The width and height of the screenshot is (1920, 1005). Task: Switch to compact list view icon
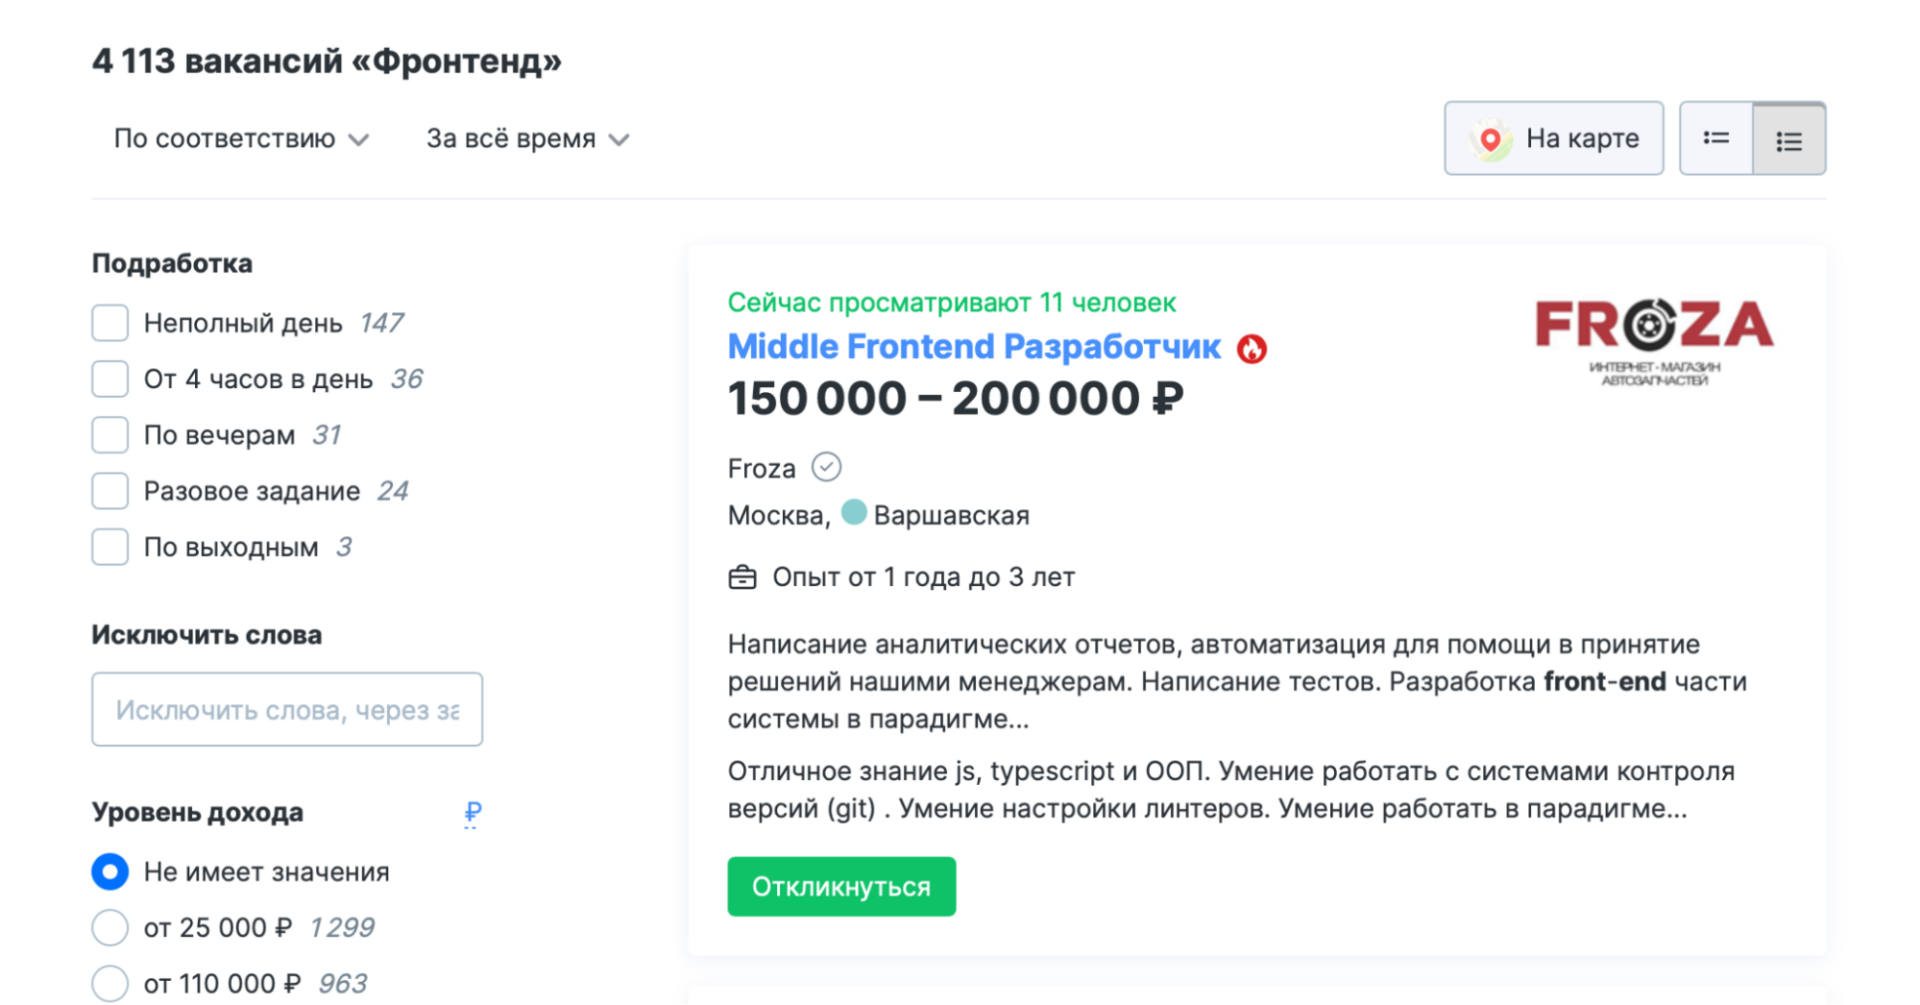click(1716, 138)
